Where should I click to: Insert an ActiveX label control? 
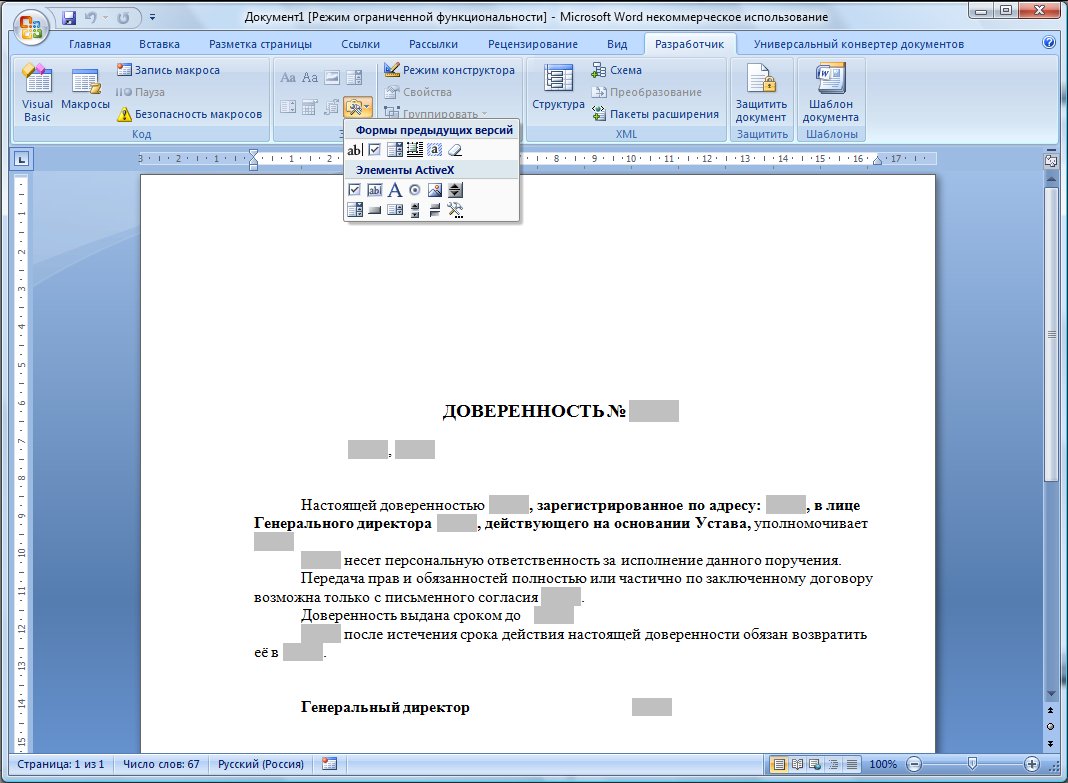pyautogui.click(x=394, y=190)
